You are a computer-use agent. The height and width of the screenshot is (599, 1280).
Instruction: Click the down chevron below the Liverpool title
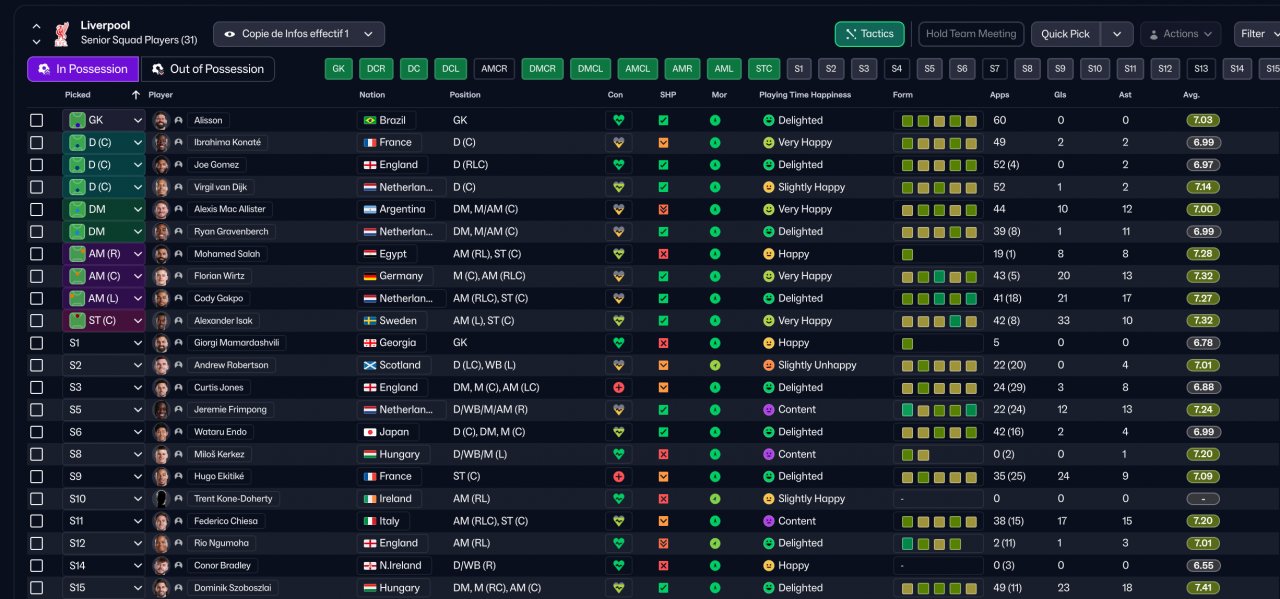[x=37, y=42]
